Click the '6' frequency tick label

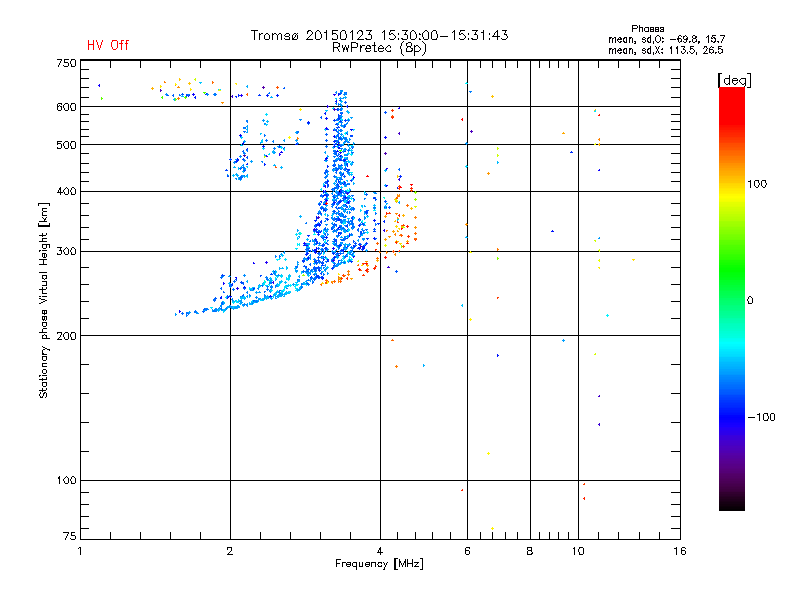[467, 551]
